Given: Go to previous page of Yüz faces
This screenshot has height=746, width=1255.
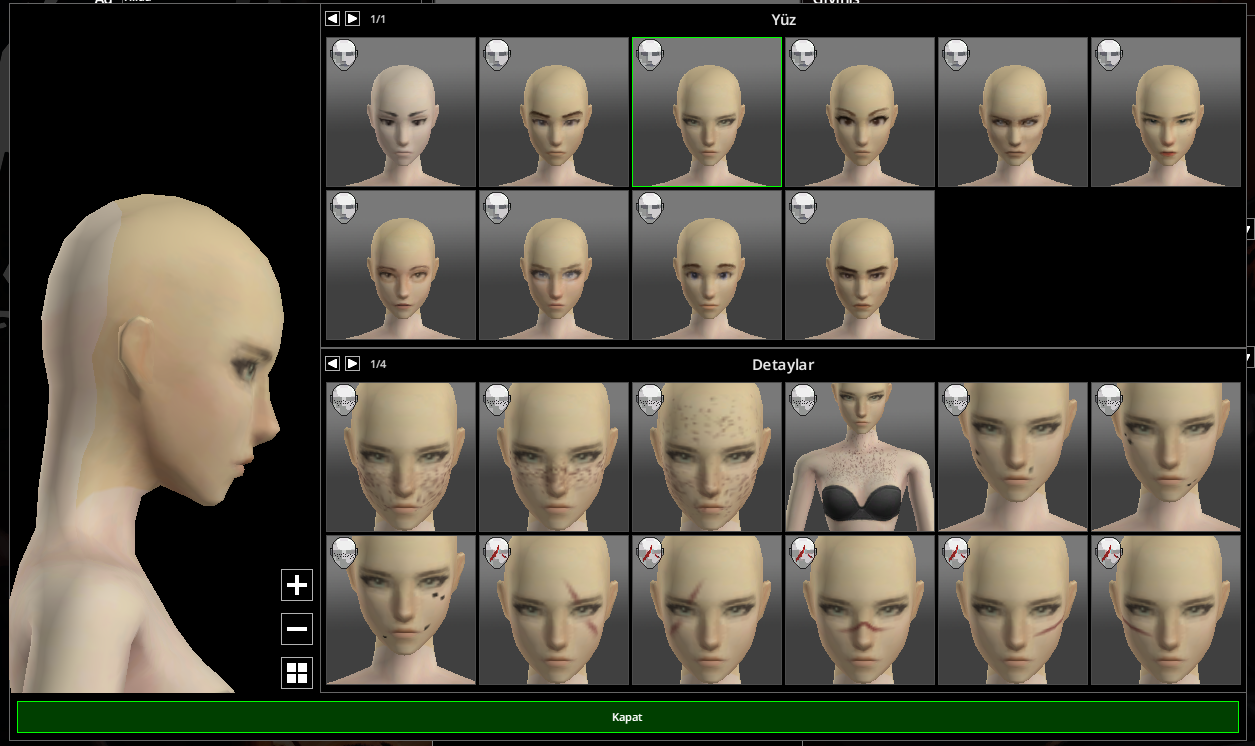Looking at the screenshot, I should pyautogui.click(x=333, y=19).
